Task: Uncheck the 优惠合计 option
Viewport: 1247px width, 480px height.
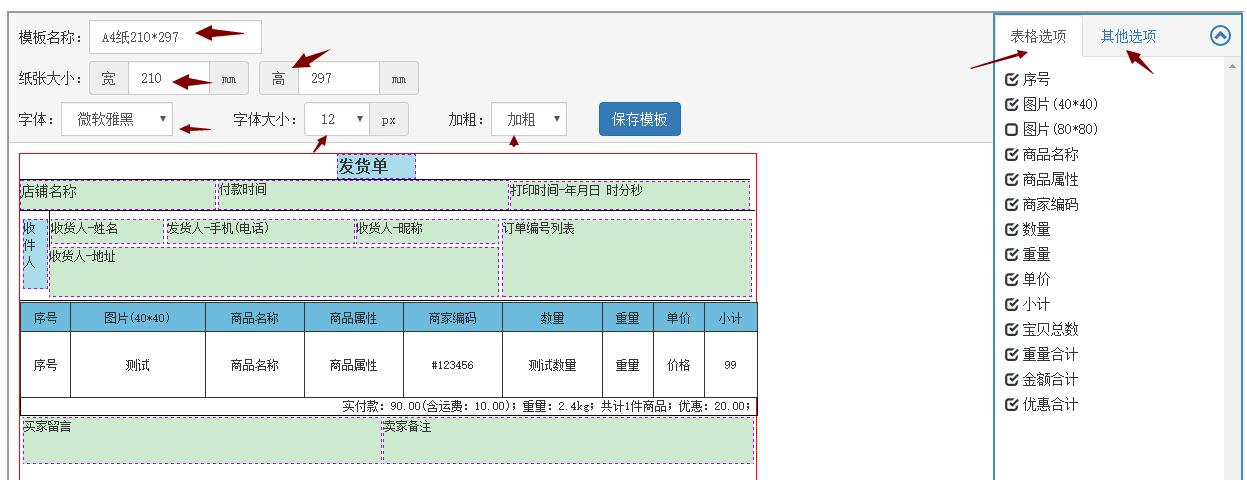Action: [x=1011, y=404]
